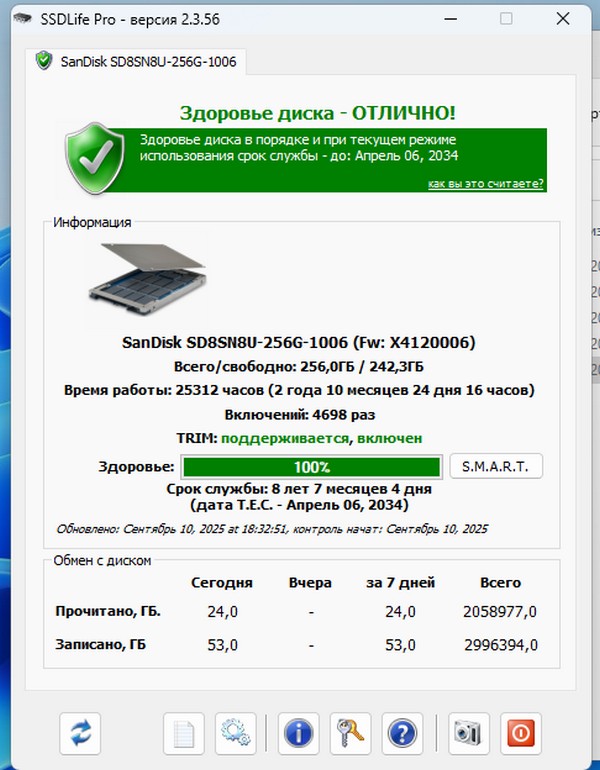Click the 'Всего' column header
The height and width of the screenshot is (770, 600).
(x=500, y=582)
